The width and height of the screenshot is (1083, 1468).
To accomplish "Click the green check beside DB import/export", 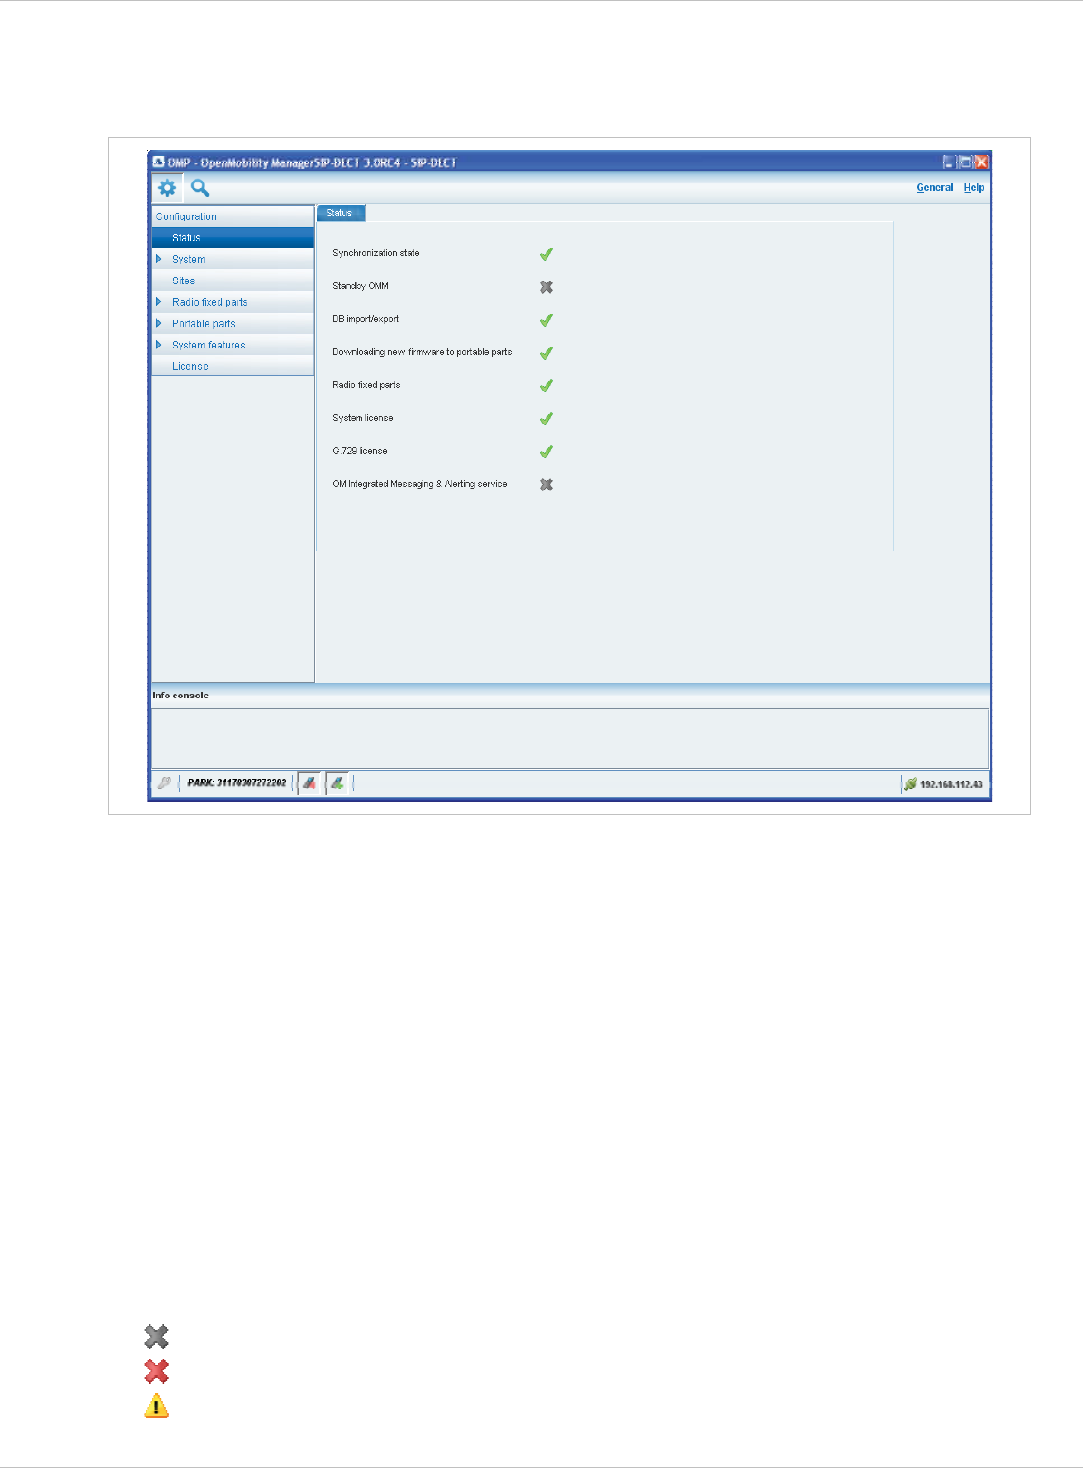I will [x=546, y=320].
